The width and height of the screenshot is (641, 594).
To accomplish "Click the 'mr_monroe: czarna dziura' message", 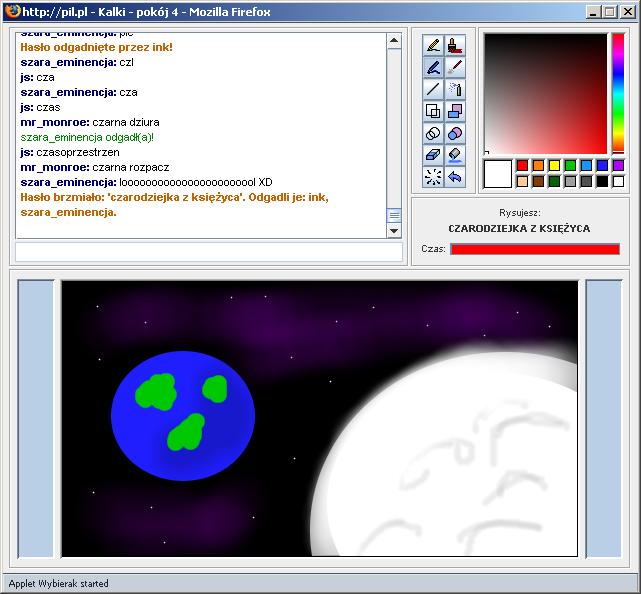I will pos(90,122).
